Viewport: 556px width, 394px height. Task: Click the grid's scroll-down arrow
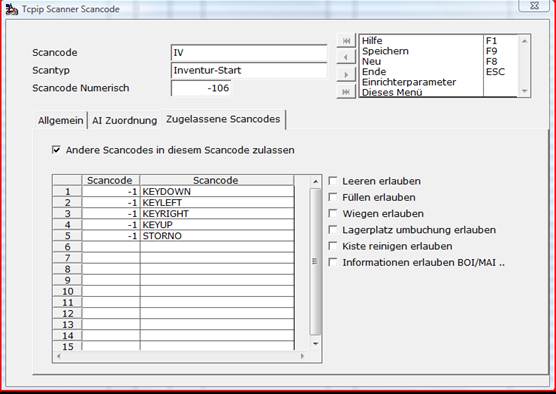tap(315, 343)
